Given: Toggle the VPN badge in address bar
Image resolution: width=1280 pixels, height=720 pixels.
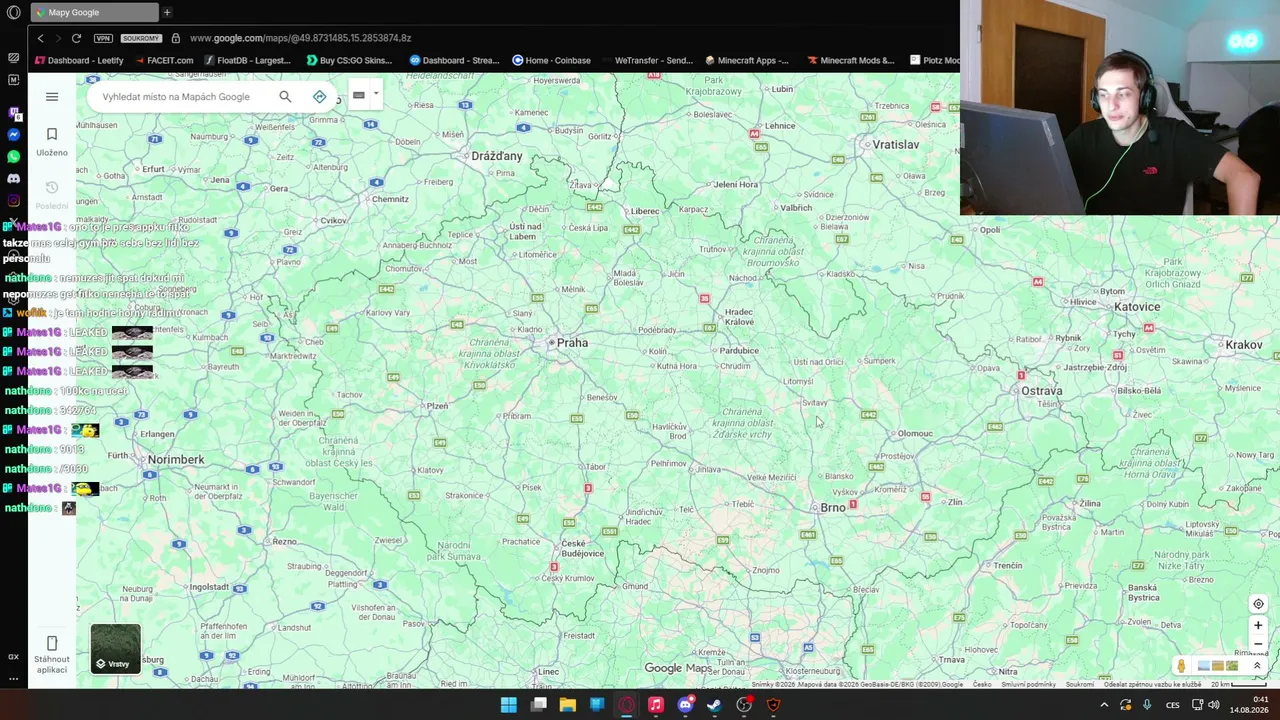Looking at the screenshot, I should pos(103,38).
